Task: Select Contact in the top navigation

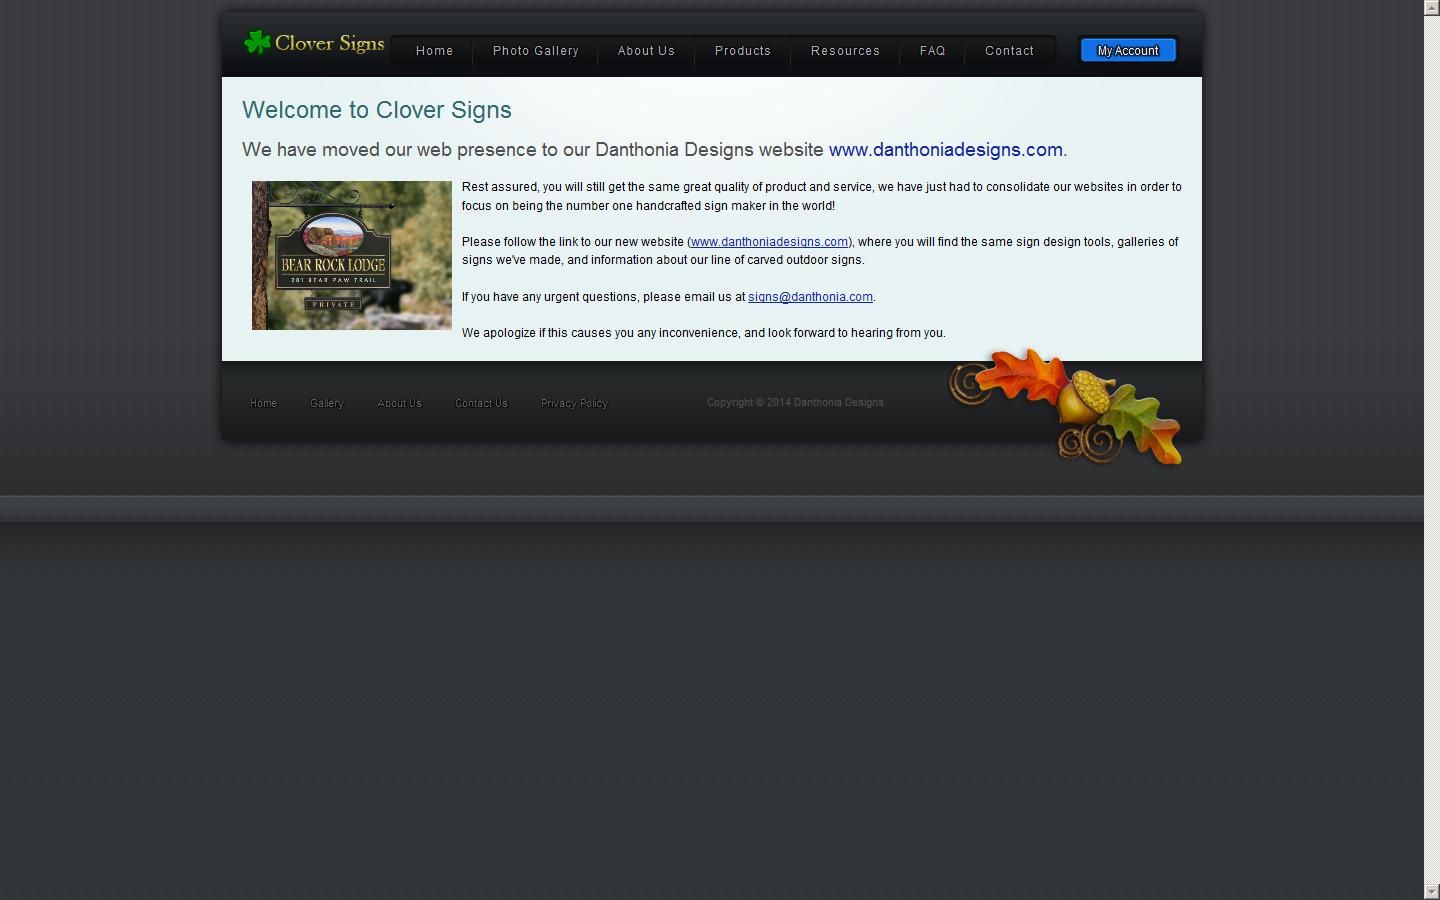Action: 1010,51
